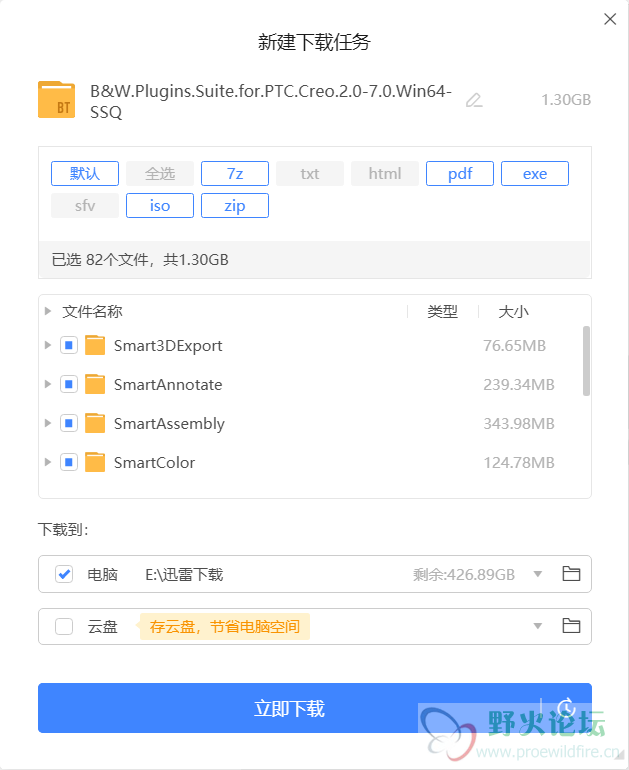Expand the SmartAssembly folder tree
The height and width of the screenshot is (770, 629).
pyautogui.click(x=48, y=423)
